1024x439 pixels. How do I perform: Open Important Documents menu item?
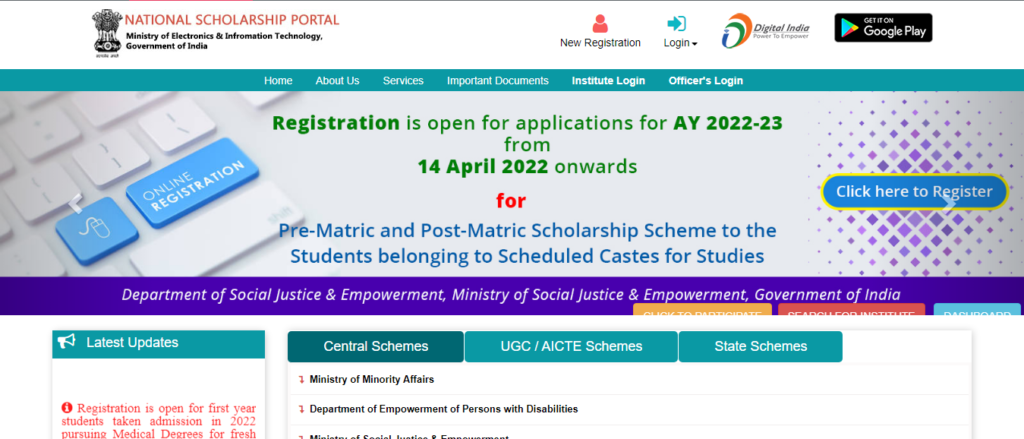[x=498, y=81]
